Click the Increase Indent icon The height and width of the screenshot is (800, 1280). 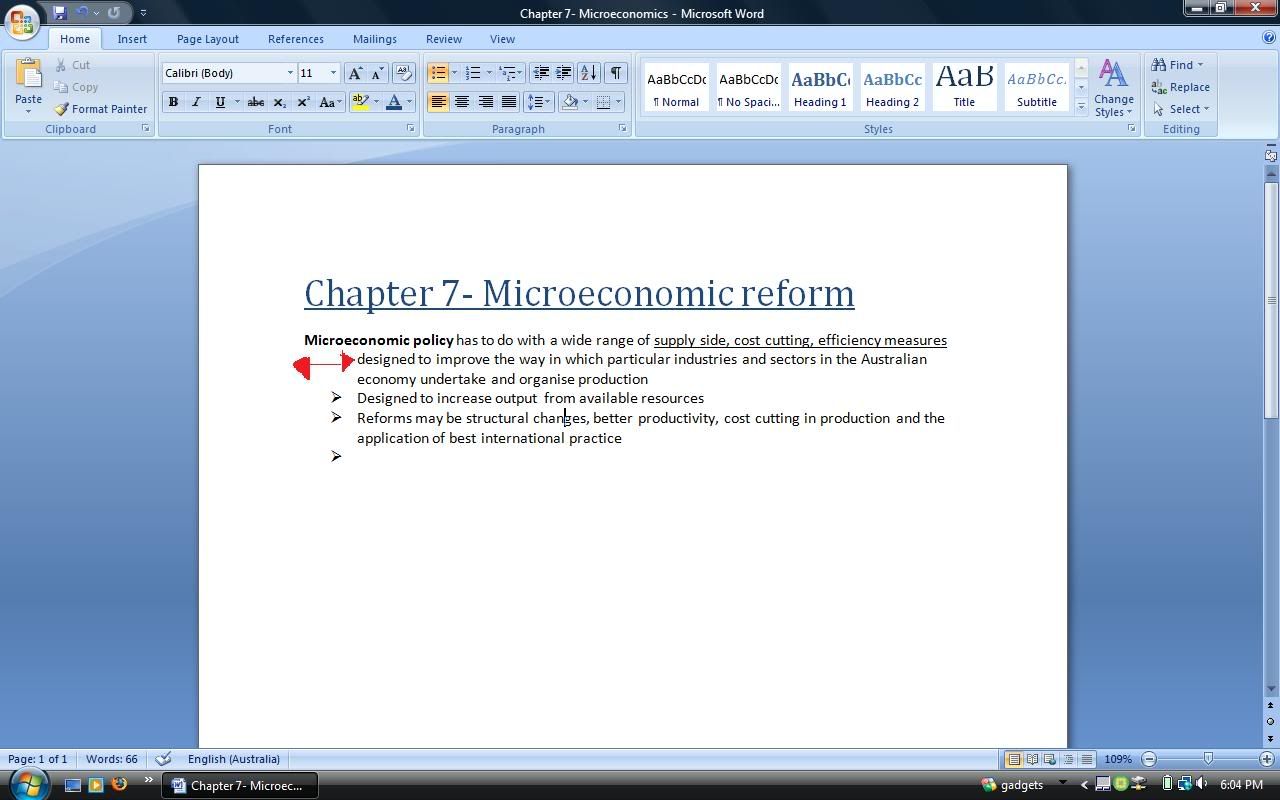coord(564,73)
